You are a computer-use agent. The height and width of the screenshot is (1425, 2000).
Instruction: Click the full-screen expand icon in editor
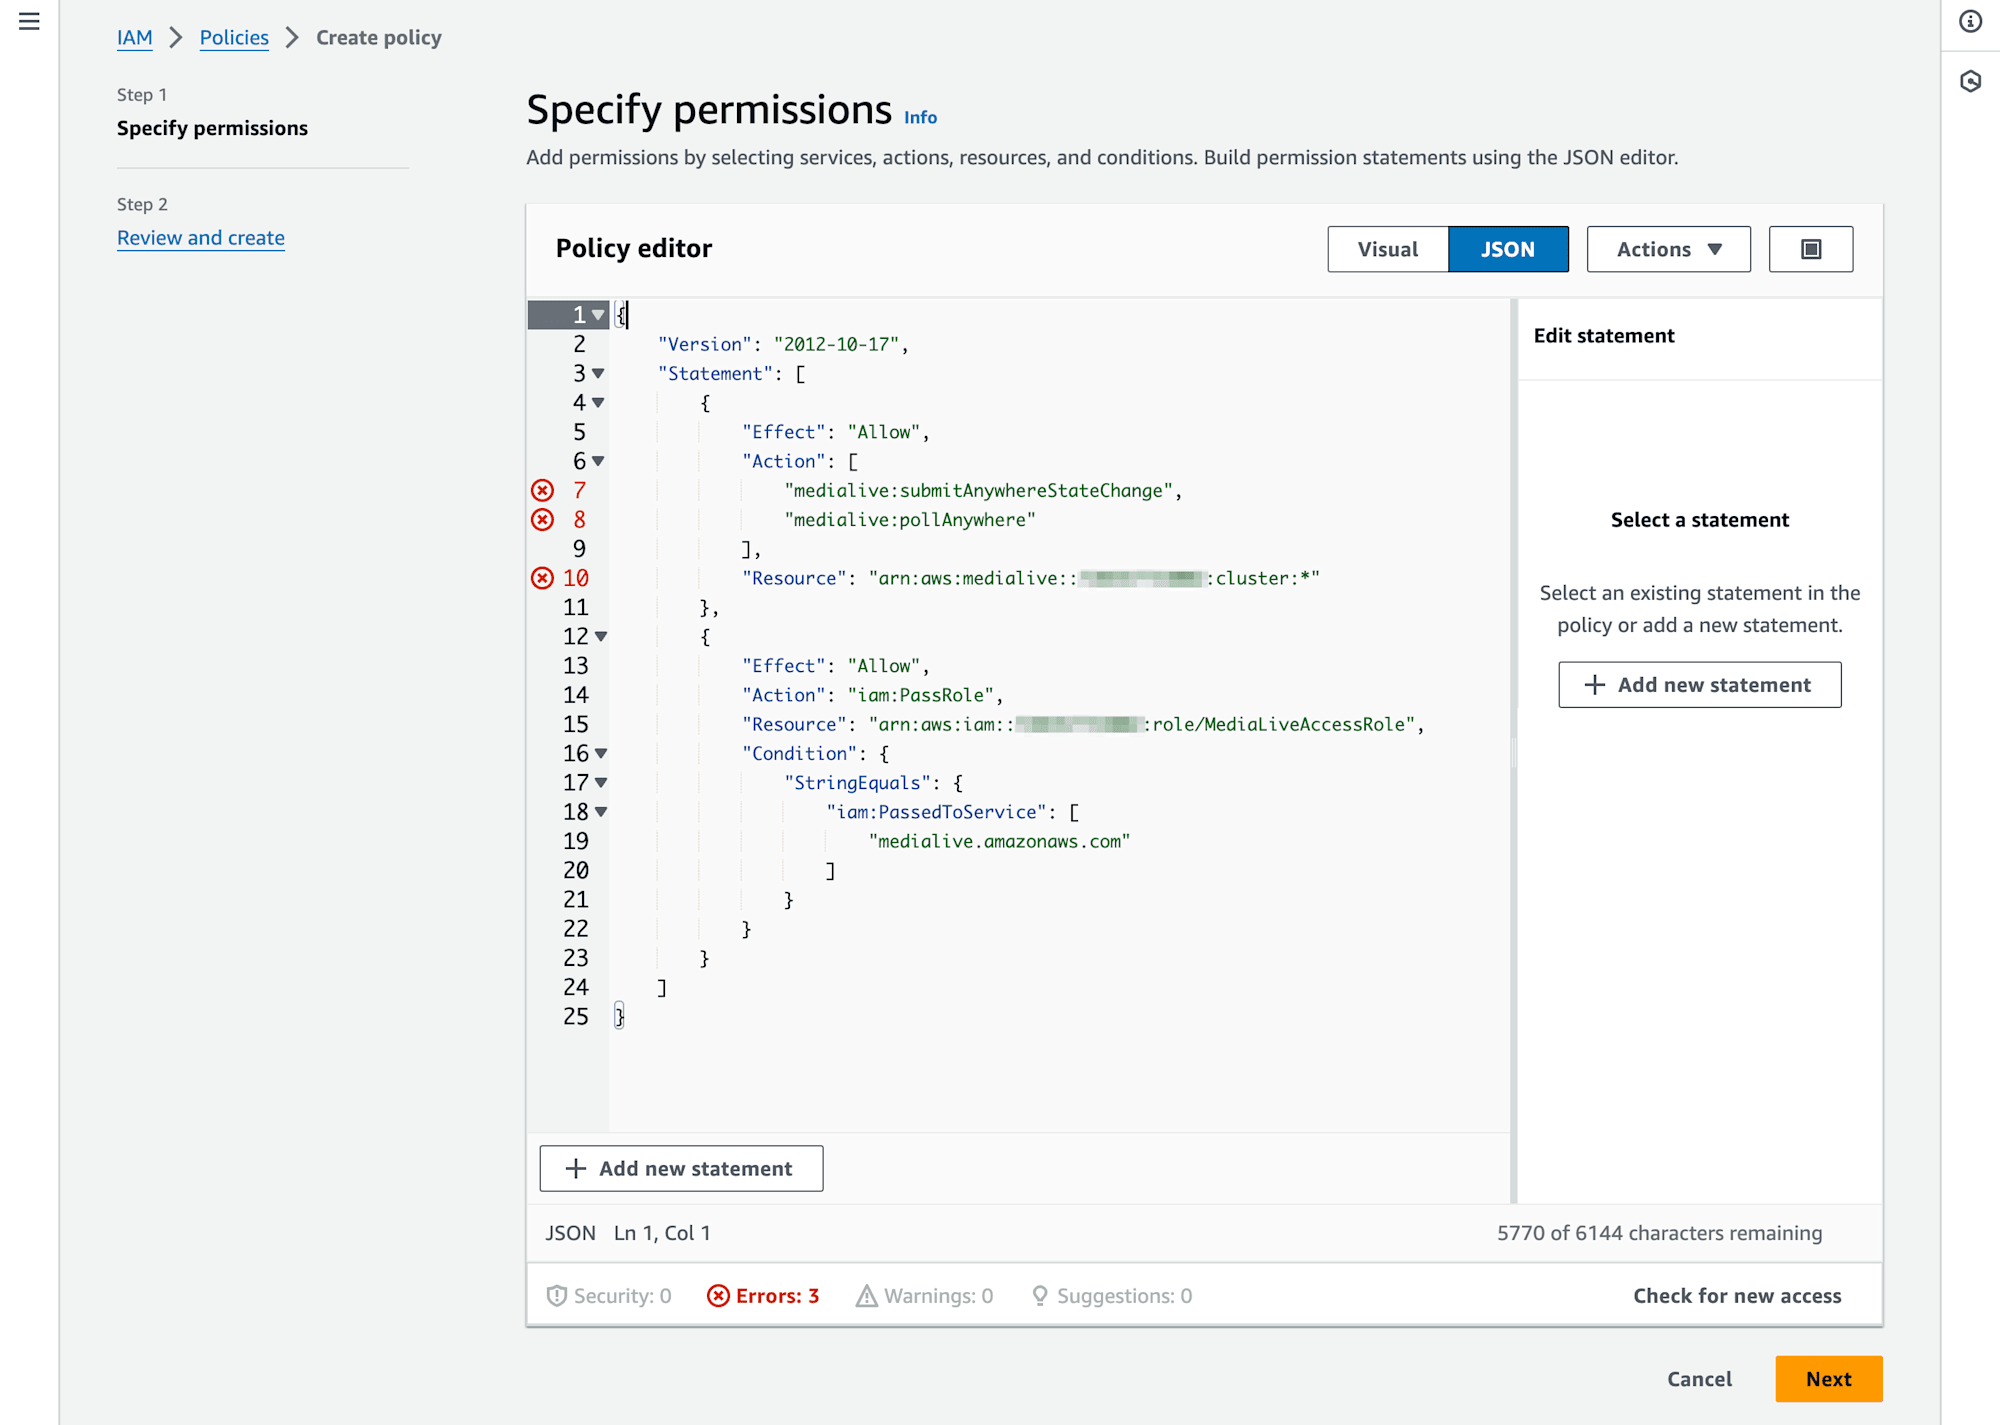[x=1812, y=248]
